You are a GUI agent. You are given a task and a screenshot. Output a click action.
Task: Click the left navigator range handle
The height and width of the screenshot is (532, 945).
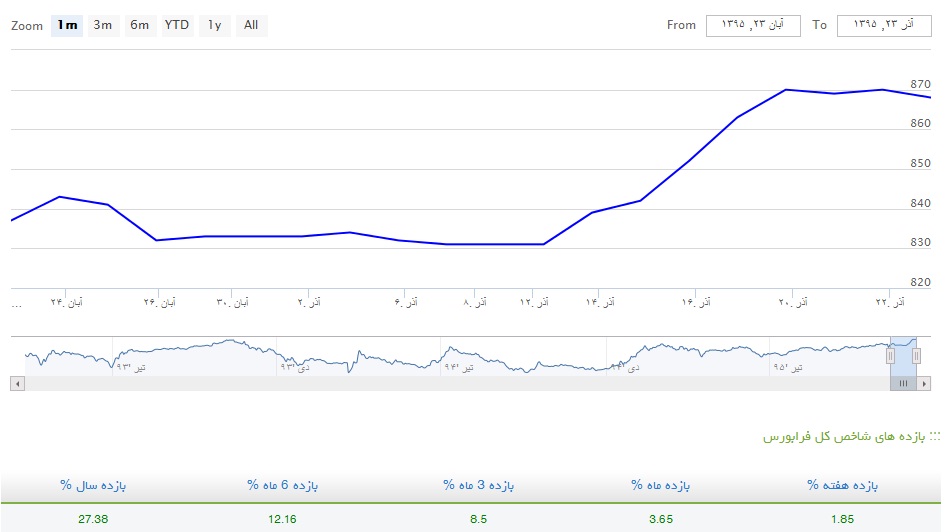[890, 356]
